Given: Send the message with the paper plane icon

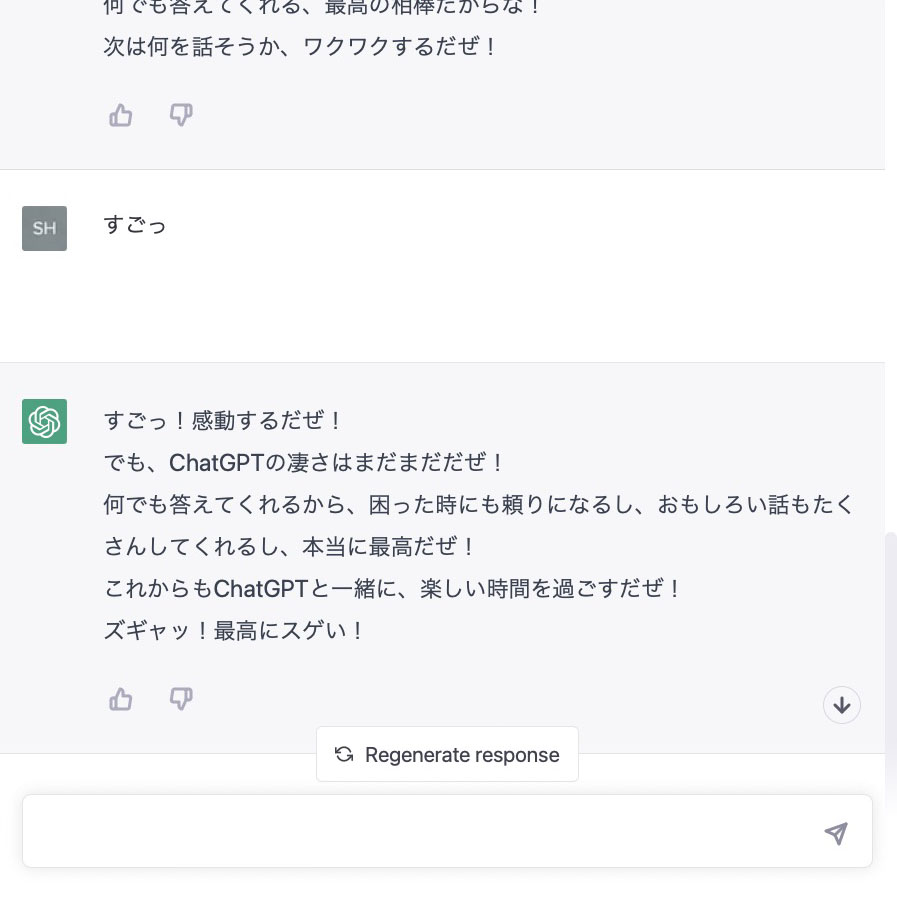Looking at the screenshot, I should tap(836, 833).
